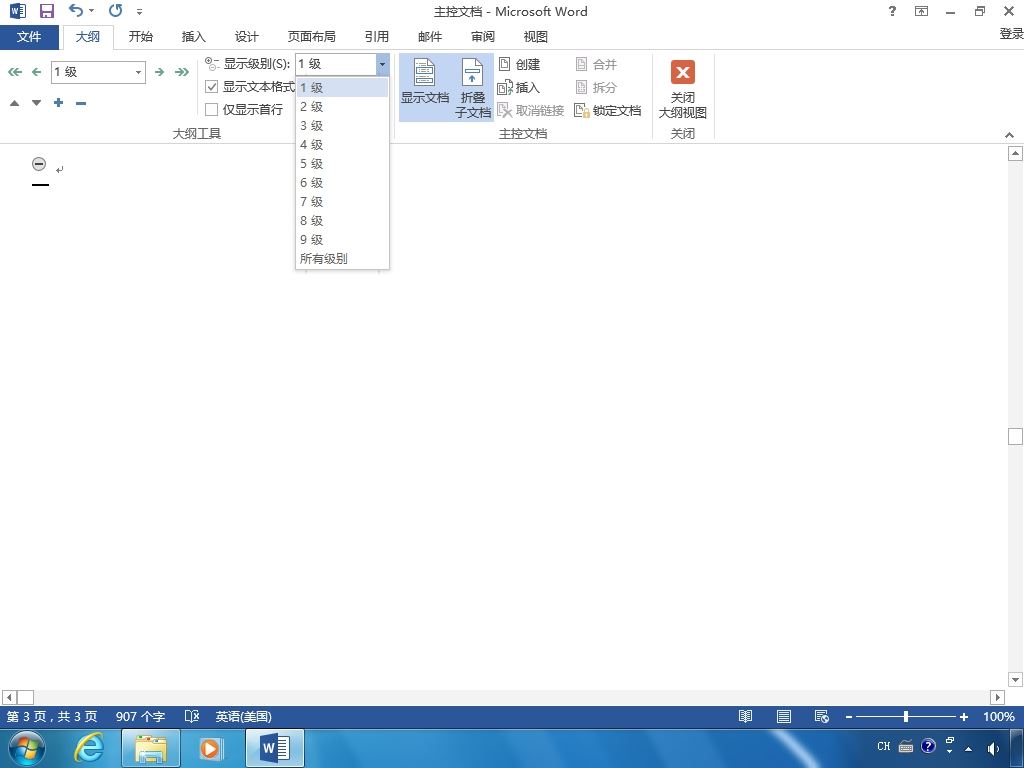
Task: Collapse outline item with minus icon
Action: [81, 103]
